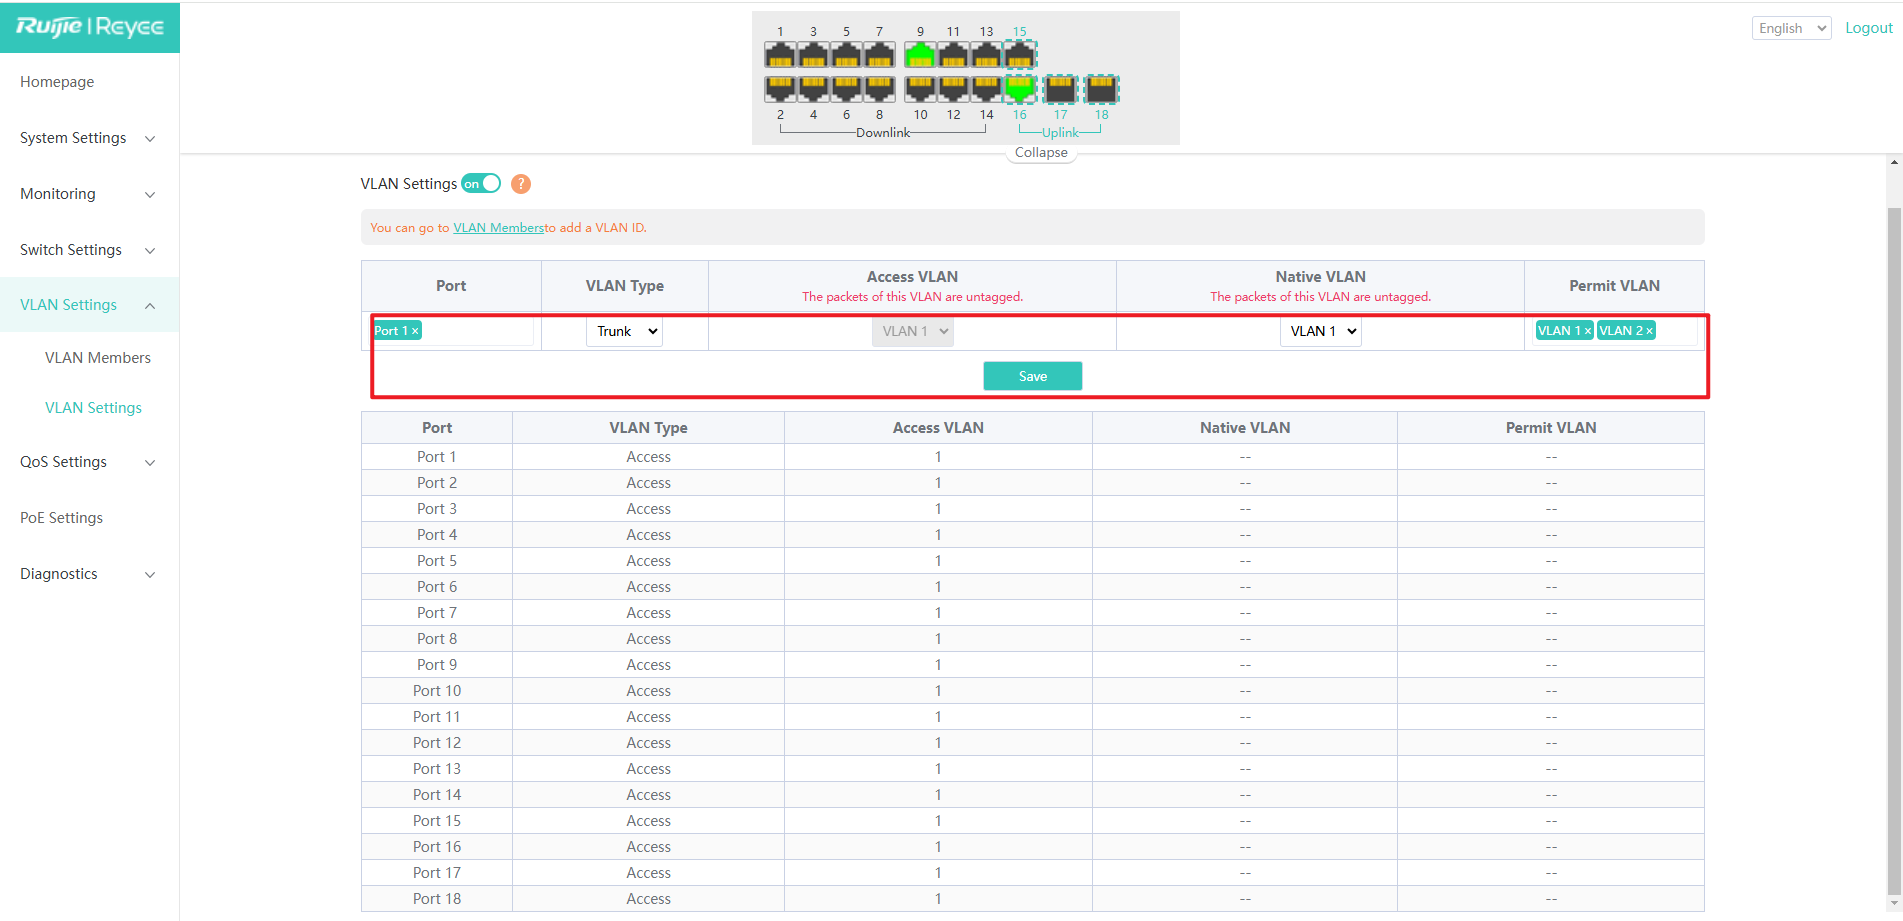Remove VLAN 2 from Permit VLAN

click(1649, 331)
